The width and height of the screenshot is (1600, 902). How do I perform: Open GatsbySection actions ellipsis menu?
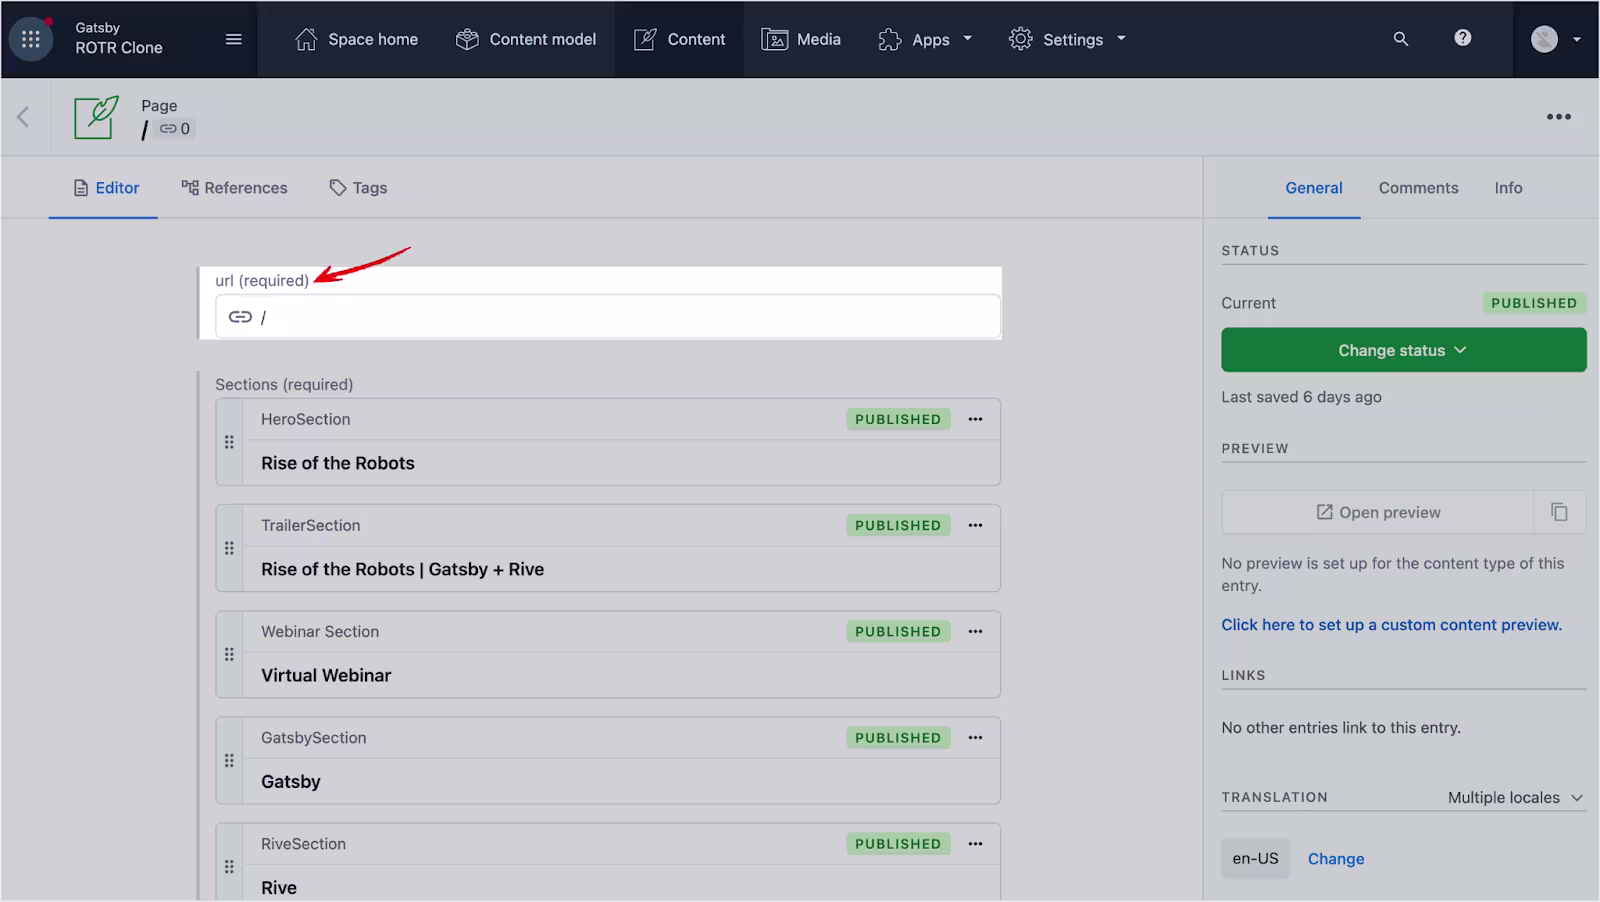coord(975,737)
